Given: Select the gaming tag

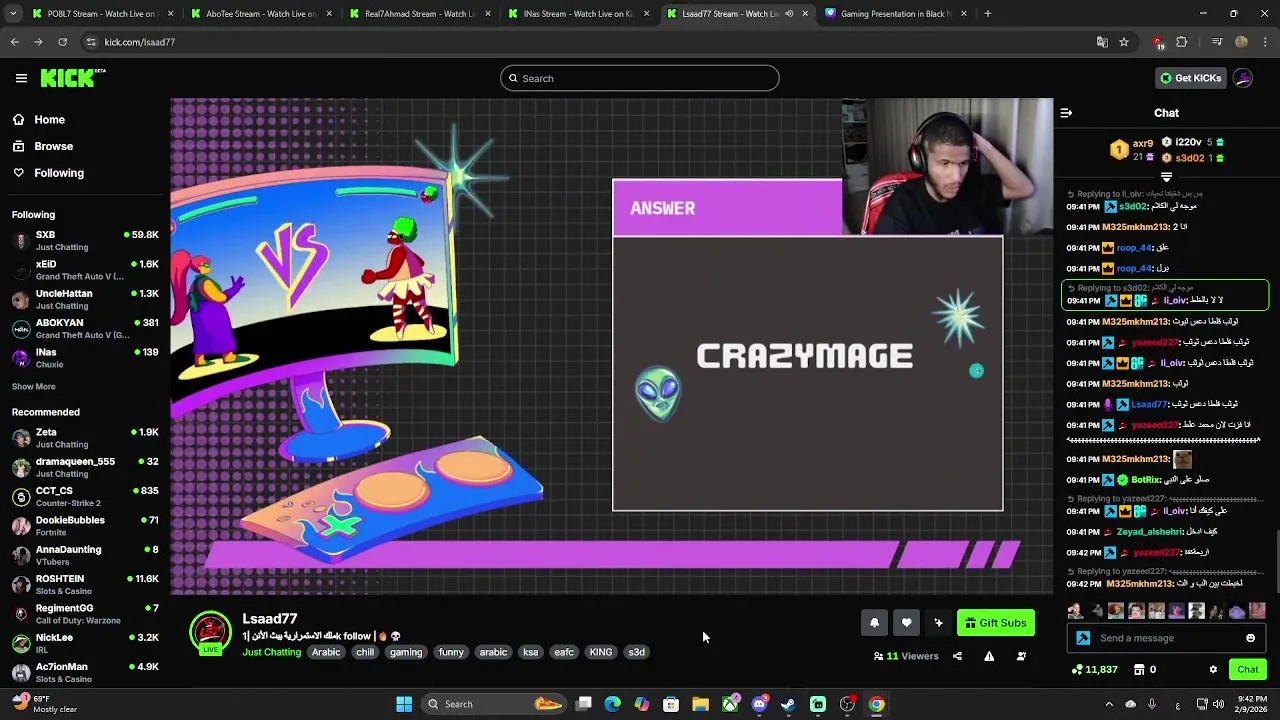Looking at the screenshot, I should coord(406,652).
